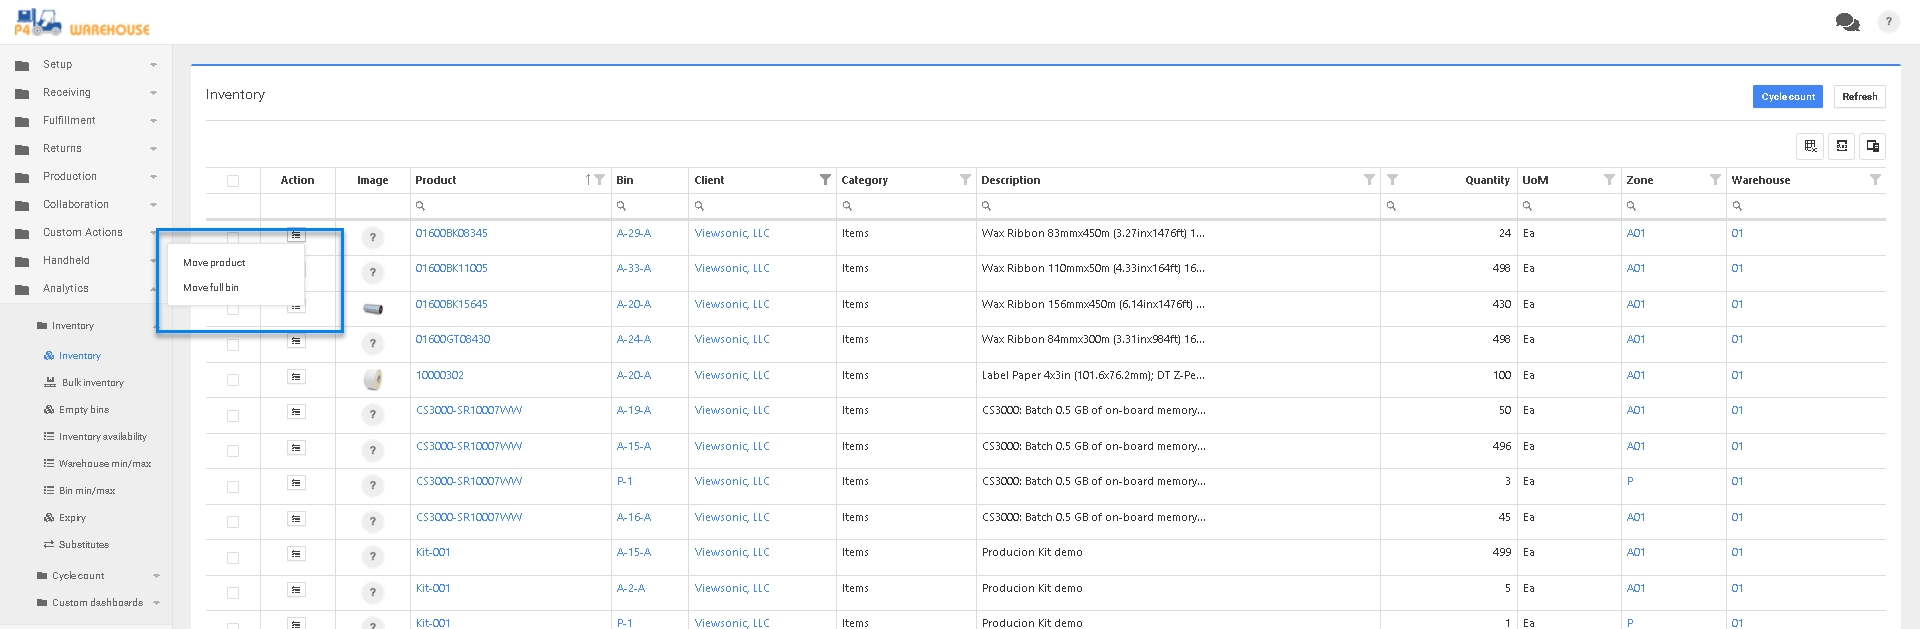Open the chat messages icon
The height and width of the screenshot is (629, 1920).
point(1846,22)
